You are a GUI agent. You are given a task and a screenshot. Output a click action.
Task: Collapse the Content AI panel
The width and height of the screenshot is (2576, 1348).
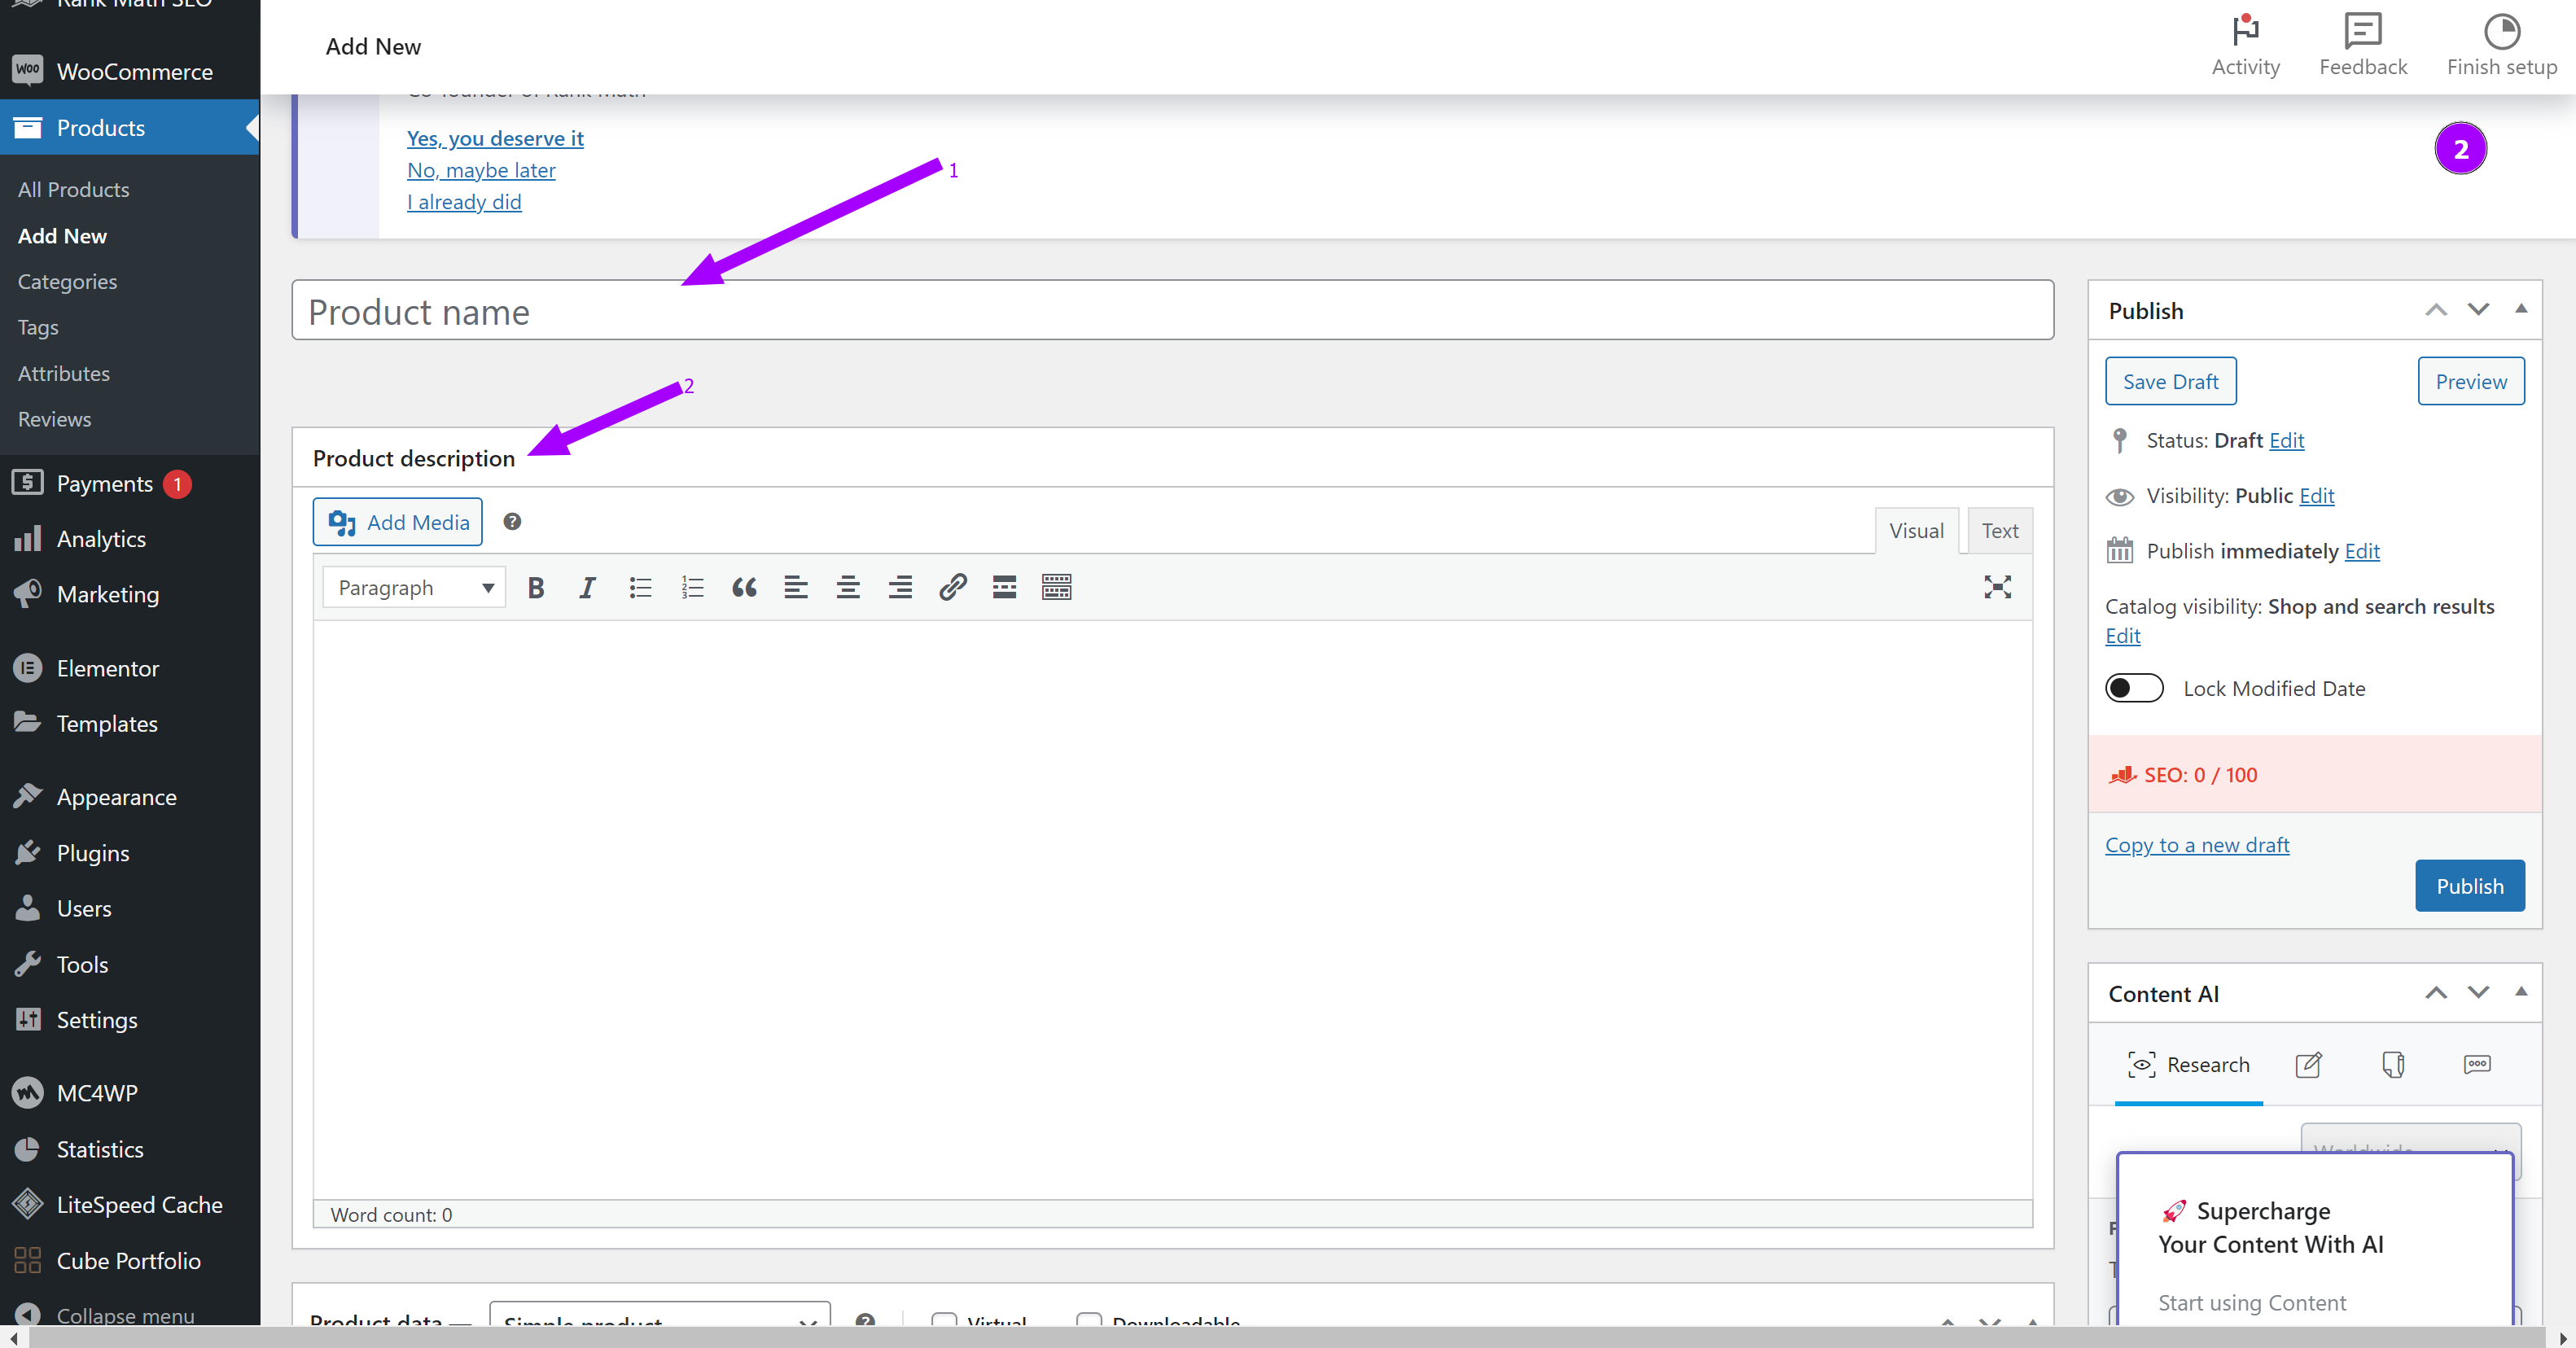point(2521,992)
